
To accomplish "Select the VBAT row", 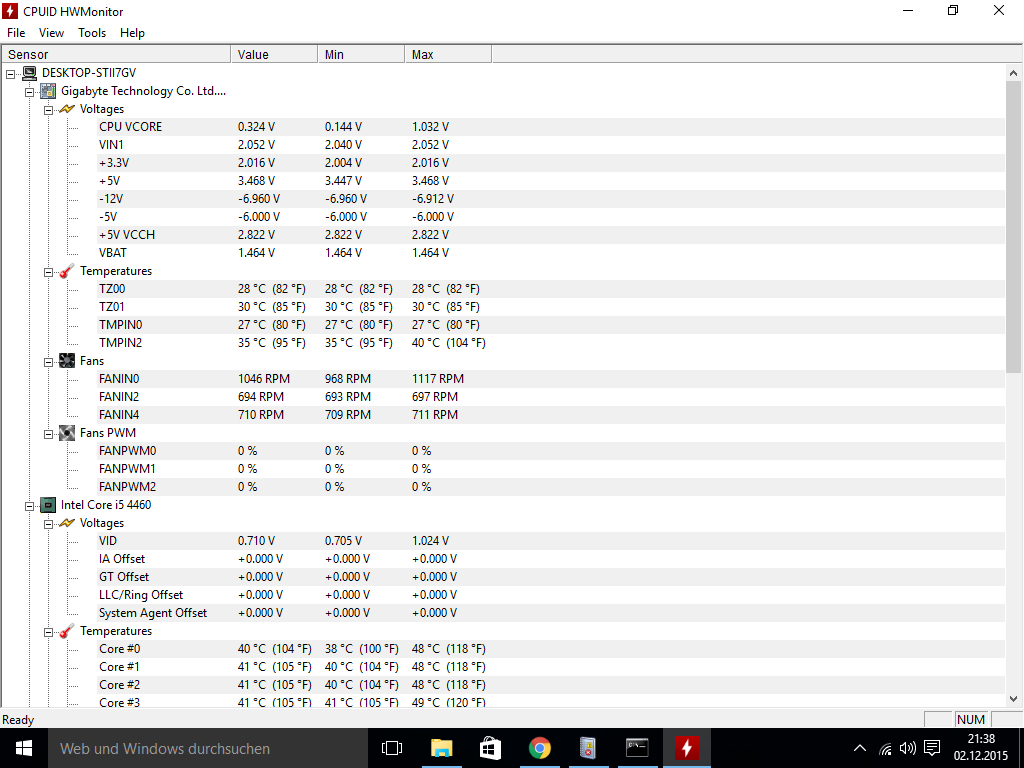I will [551, 253].
